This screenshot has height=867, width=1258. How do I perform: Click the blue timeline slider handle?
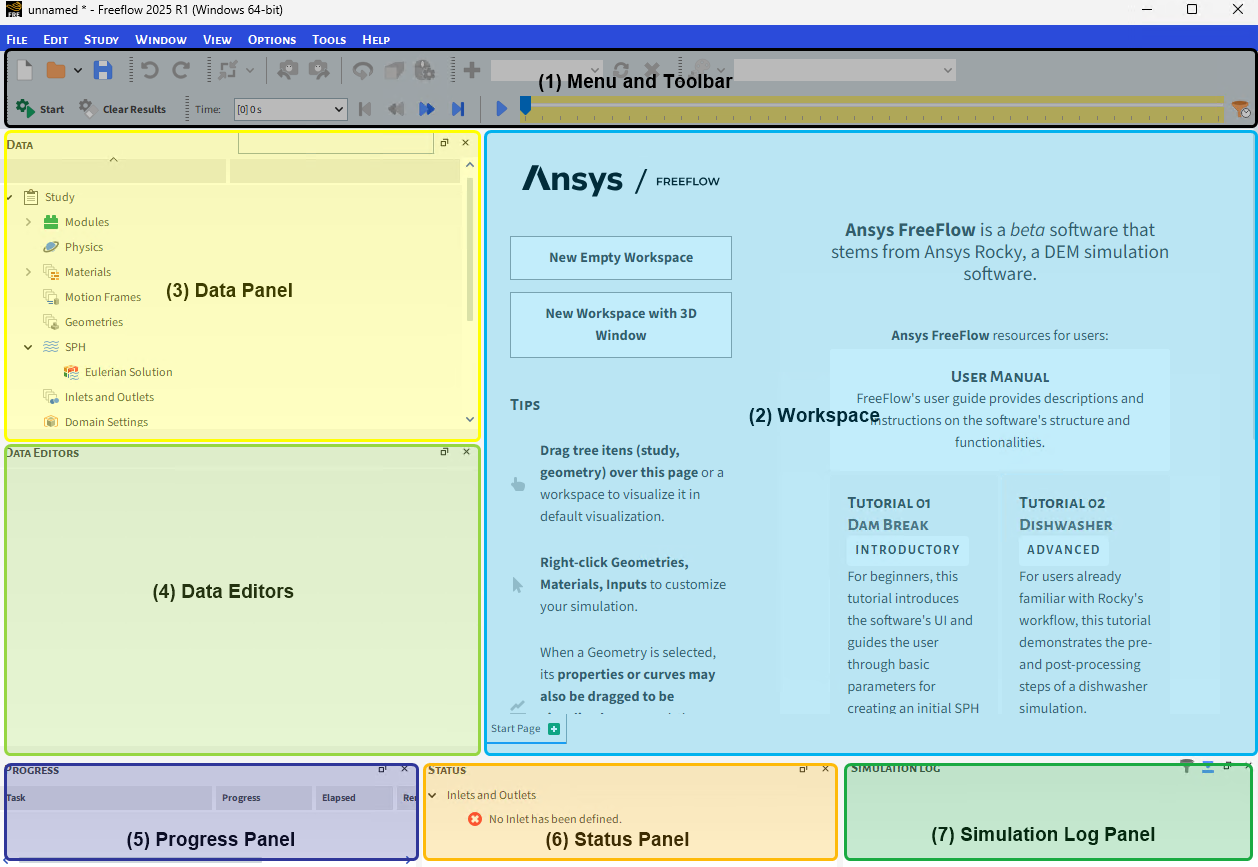click(x=525, y=107)
